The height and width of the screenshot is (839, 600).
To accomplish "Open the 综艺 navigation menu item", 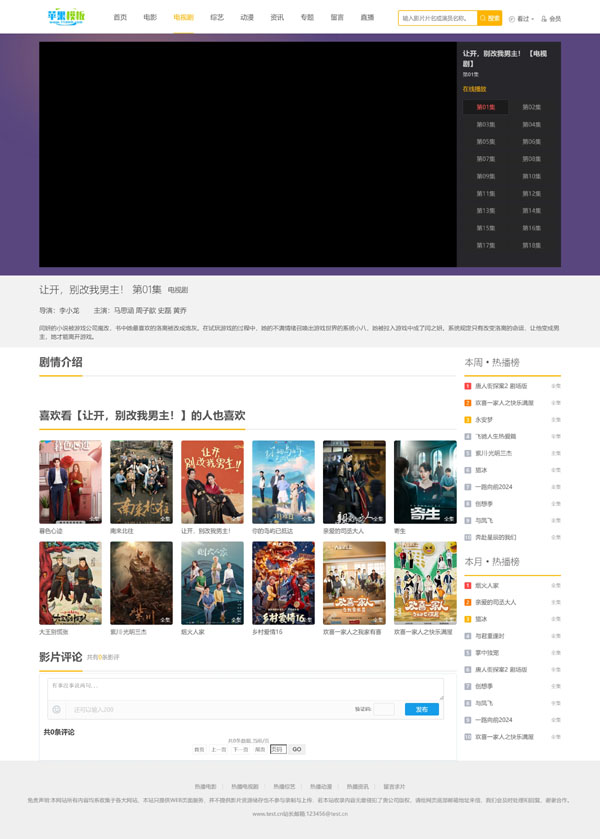I will click(x=217, y=17).
